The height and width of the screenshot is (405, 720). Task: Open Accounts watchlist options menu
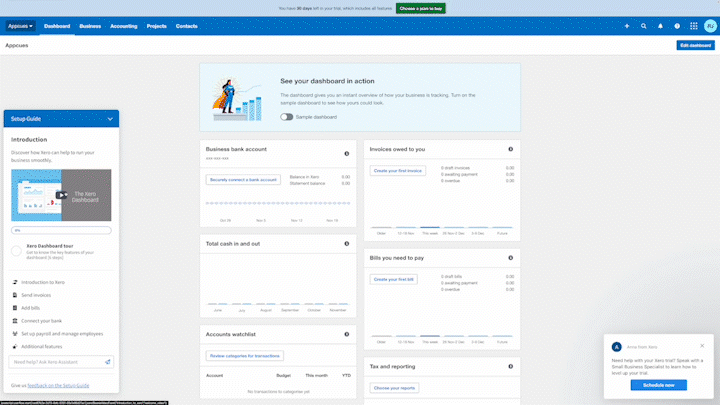click(x=347, y=334)
